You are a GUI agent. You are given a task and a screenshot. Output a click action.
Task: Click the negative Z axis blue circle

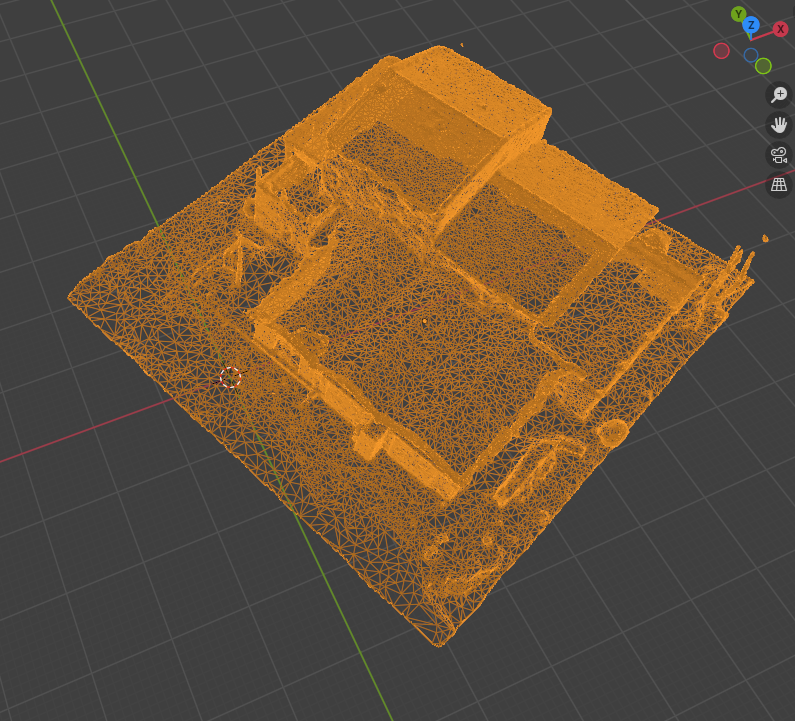751,55
